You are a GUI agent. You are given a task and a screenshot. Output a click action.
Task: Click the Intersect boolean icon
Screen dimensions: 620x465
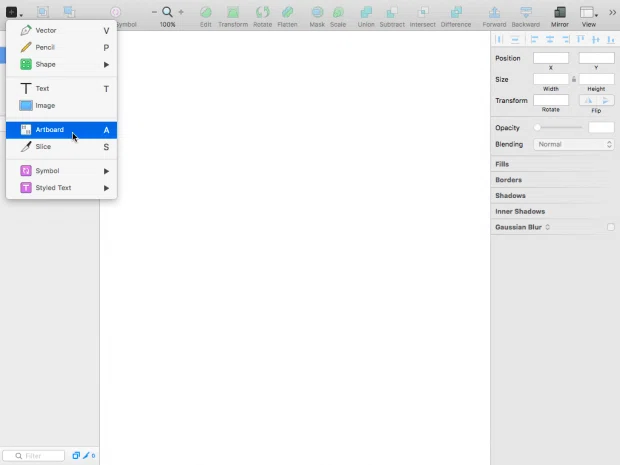pos(423,12)
